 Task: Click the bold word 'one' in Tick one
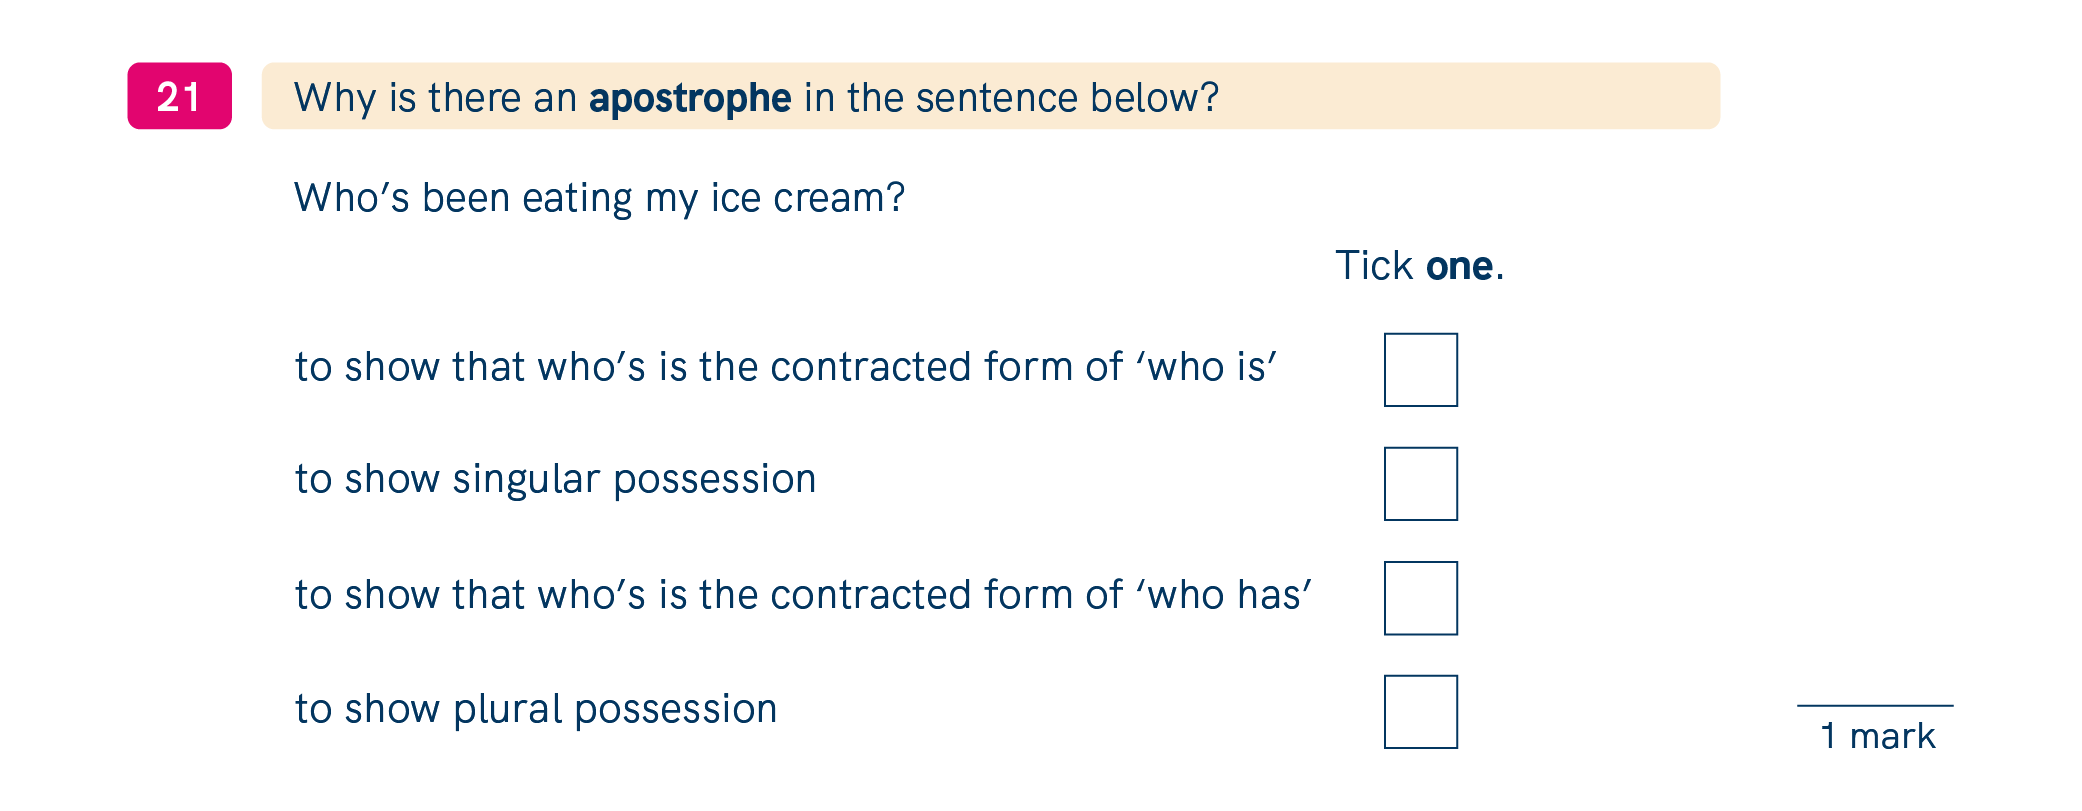click(x=1459, y=267)
